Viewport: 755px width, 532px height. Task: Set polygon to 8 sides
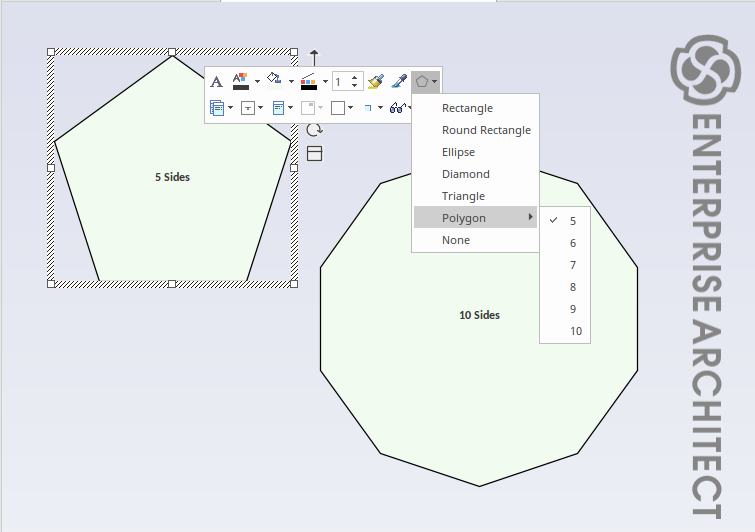[x=573, y=287]
